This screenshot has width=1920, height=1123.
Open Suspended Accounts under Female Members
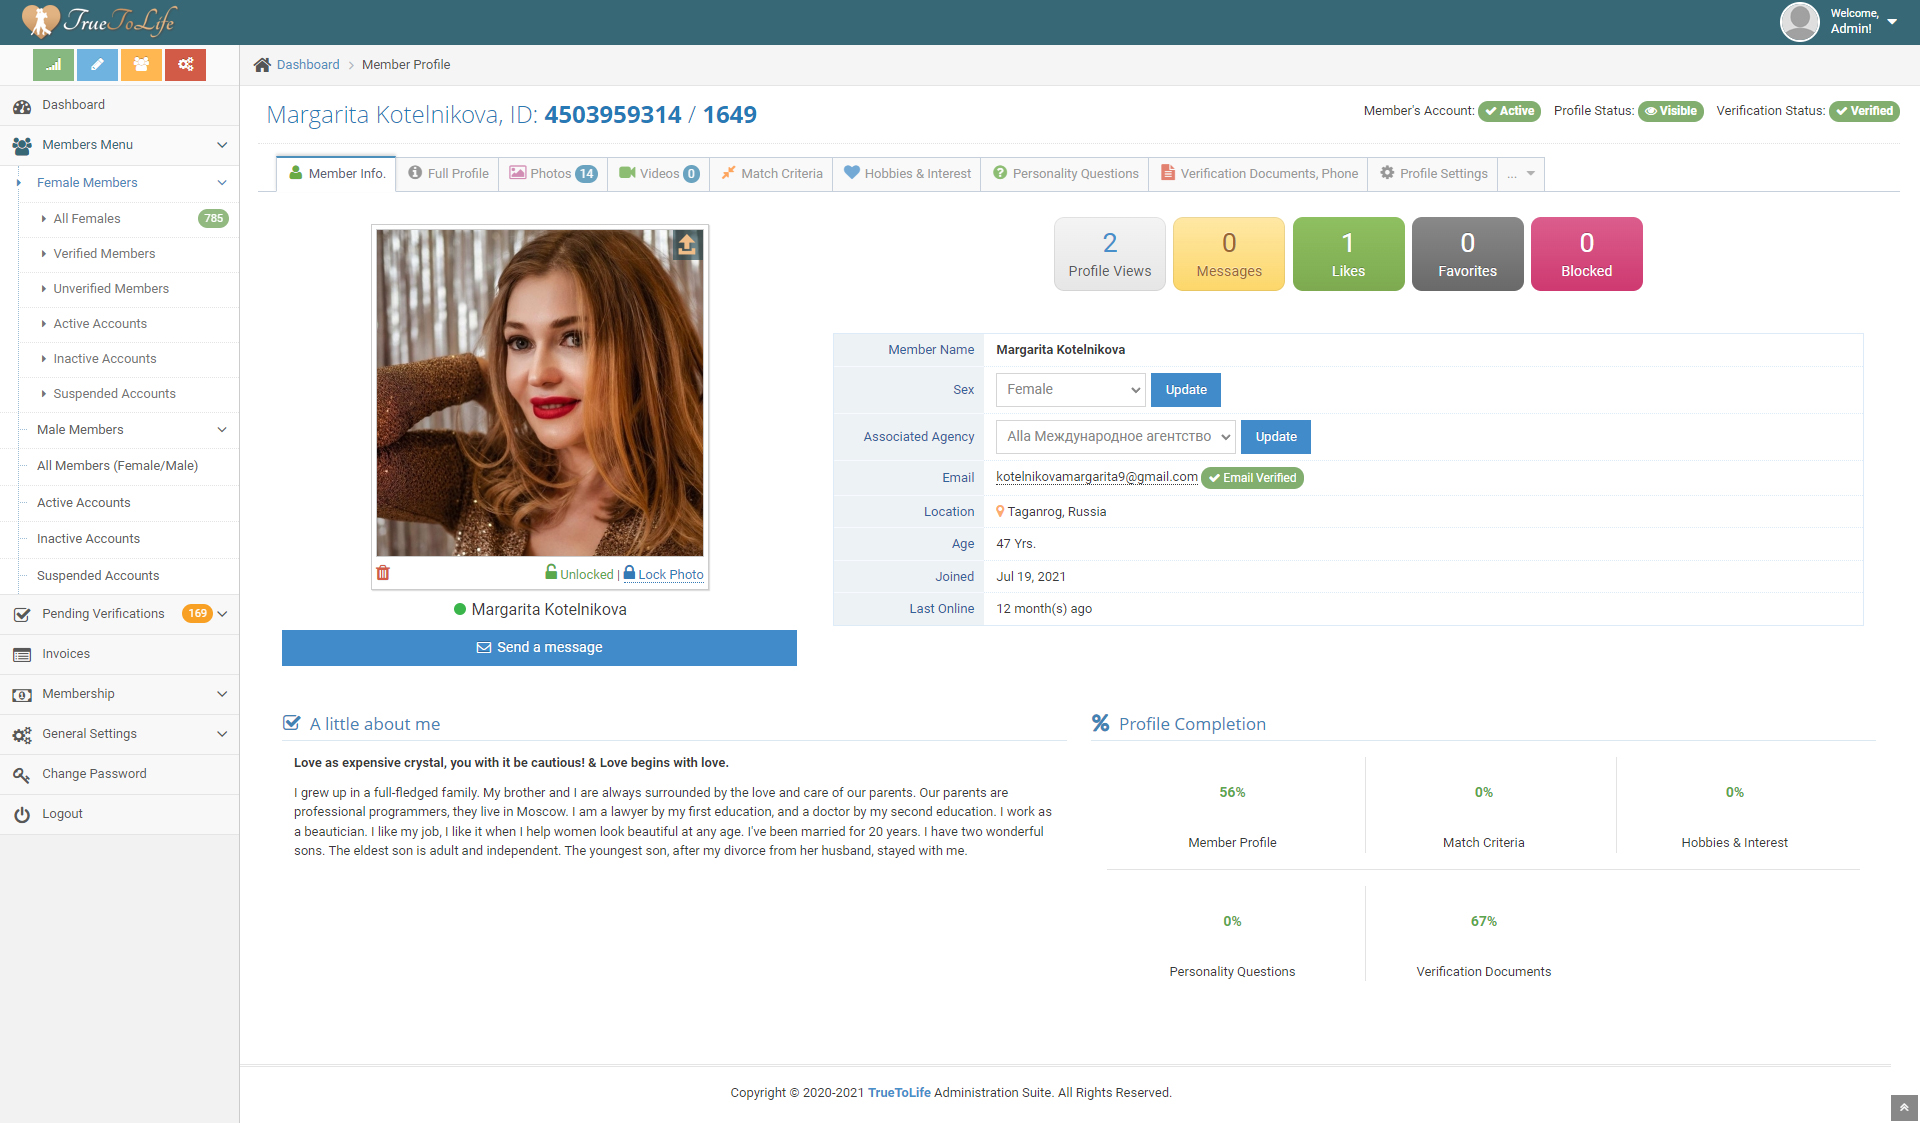114,394
